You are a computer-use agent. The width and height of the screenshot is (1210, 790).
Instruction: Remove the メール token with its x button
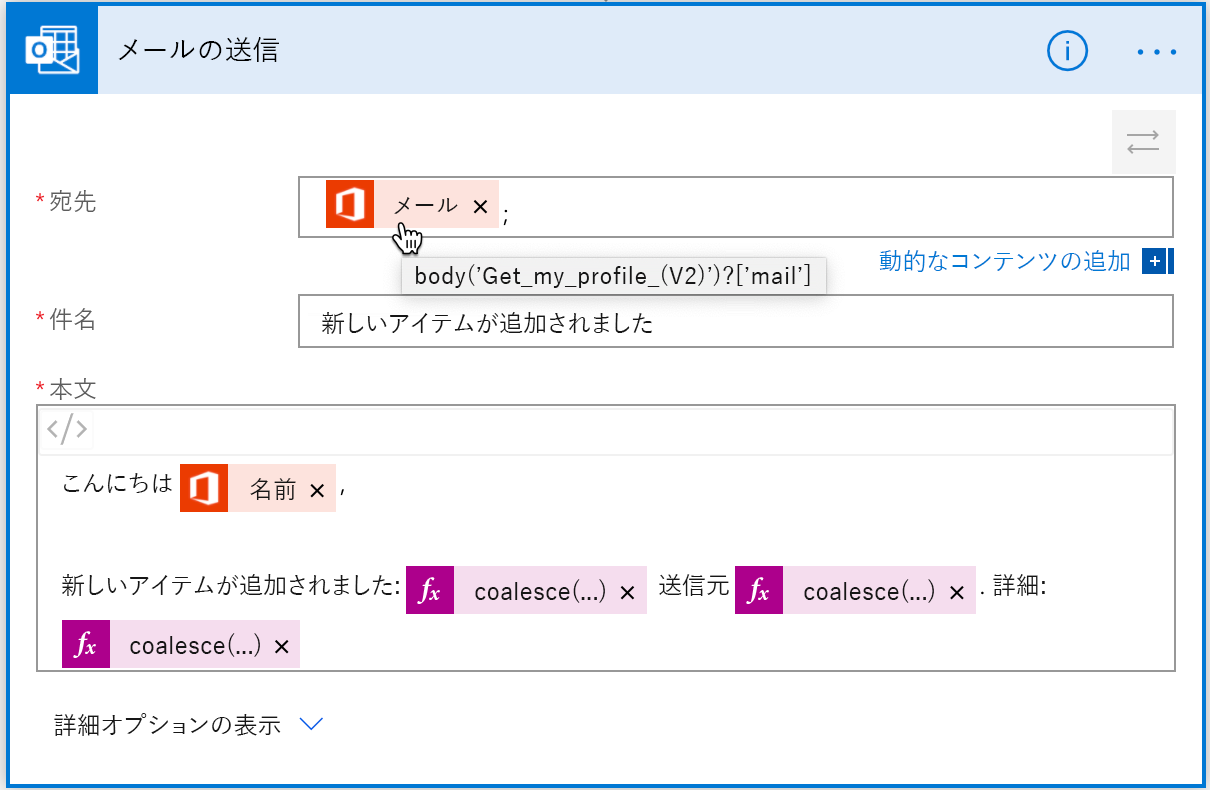[481, 205]
